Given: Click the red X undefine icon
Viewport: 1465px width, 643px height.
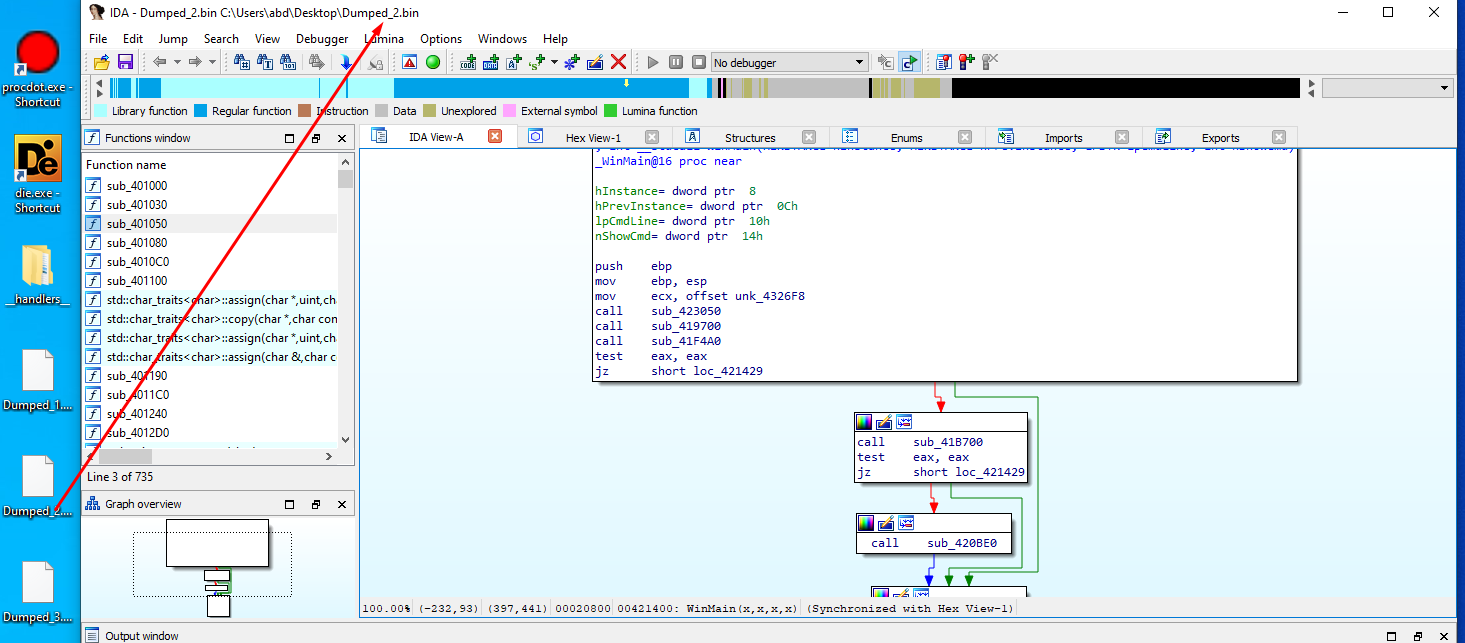Looking at the screenshot, I should (619, 62).
